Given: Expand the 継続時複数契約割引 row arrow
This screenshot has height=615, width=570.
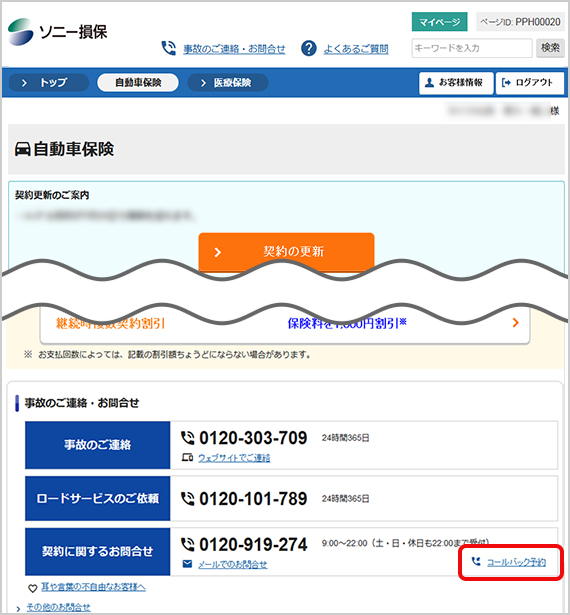Looking at the screenshot, I should pyautogui.click(x=515, y=323).
